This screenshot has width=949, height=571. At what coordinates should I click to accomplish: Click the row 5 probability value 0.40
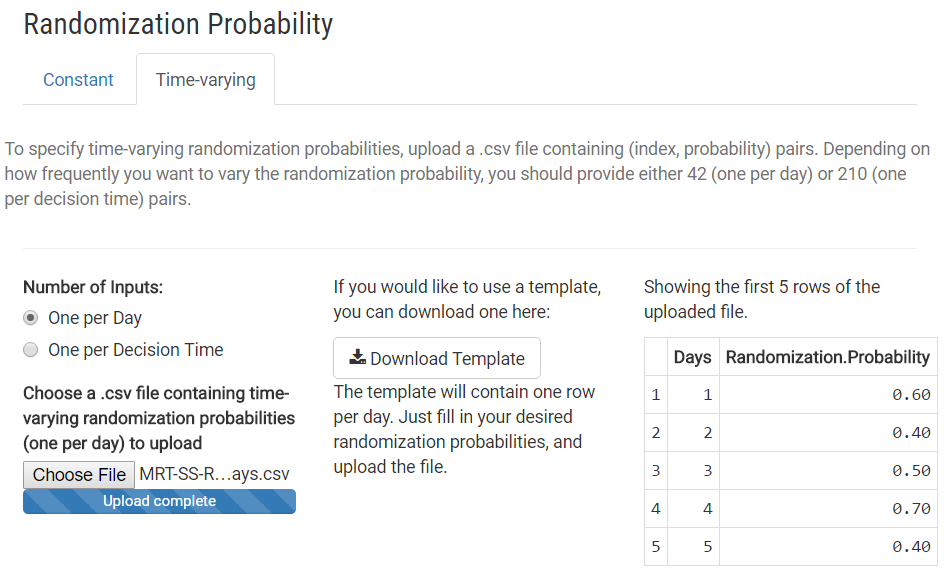tap(911, 547)
